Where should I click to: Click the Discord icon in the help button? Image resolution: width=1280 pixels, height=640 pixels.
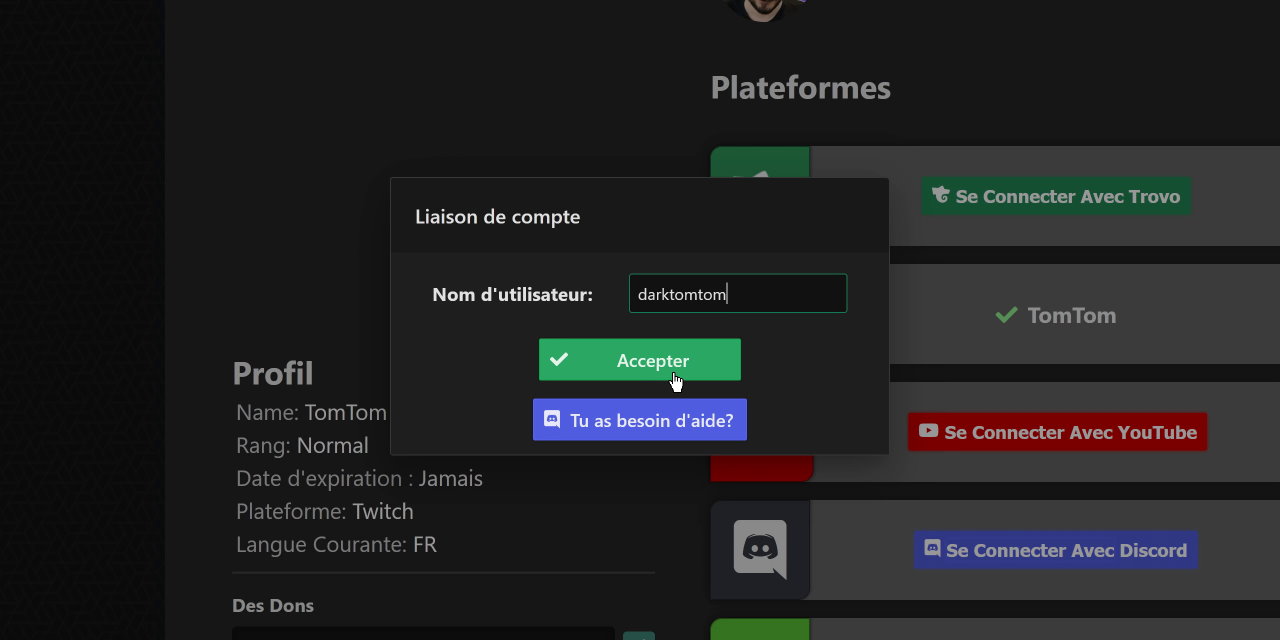(x=552, y=420)
